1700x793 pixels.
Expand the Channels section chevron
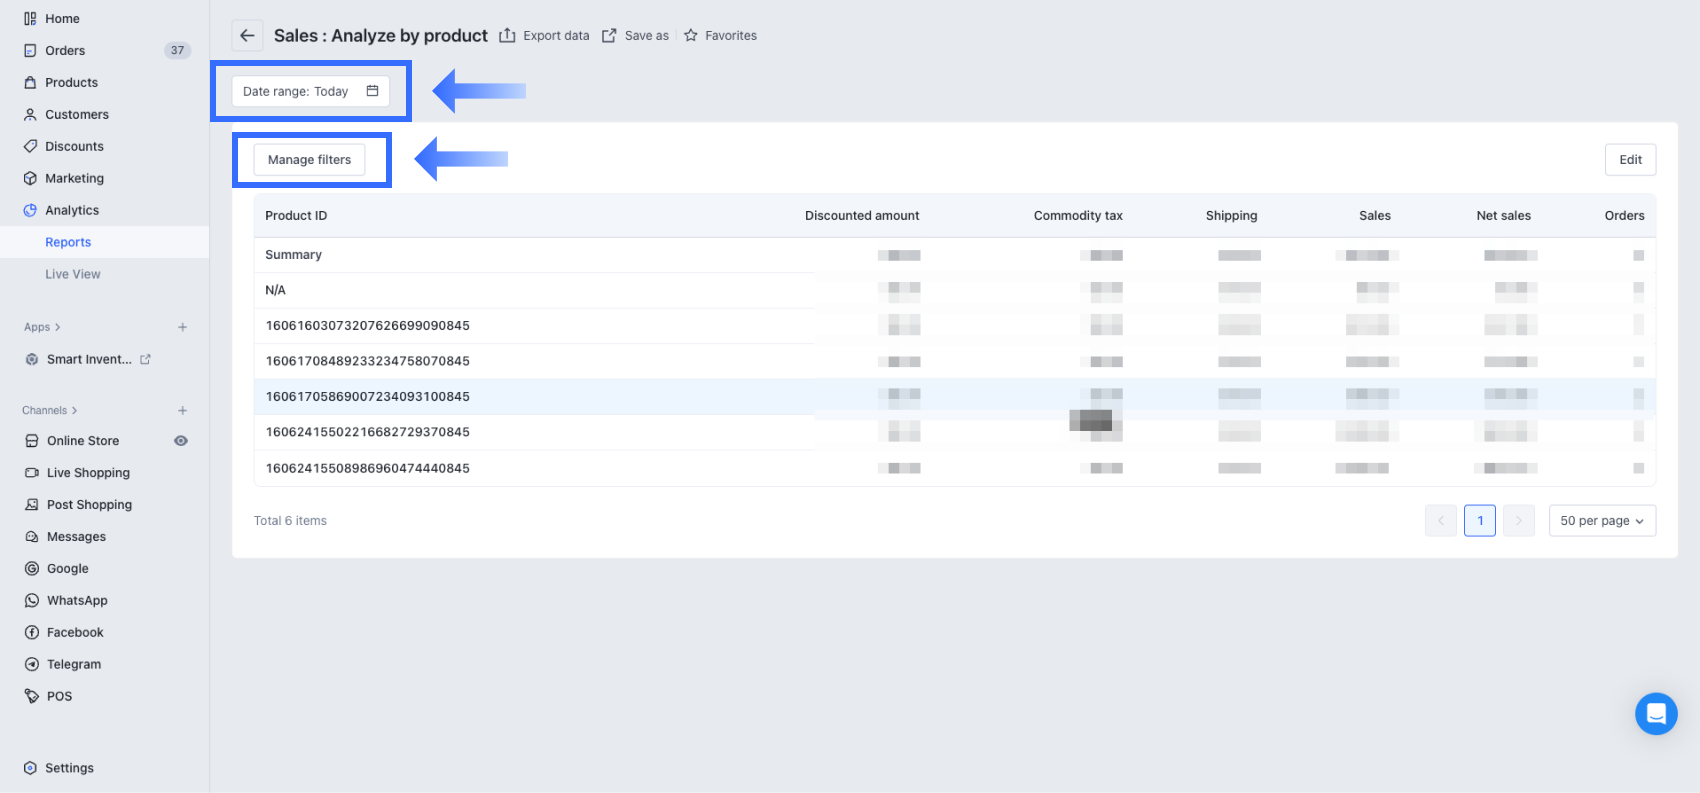pyautogui.click(x=75, y=410)
